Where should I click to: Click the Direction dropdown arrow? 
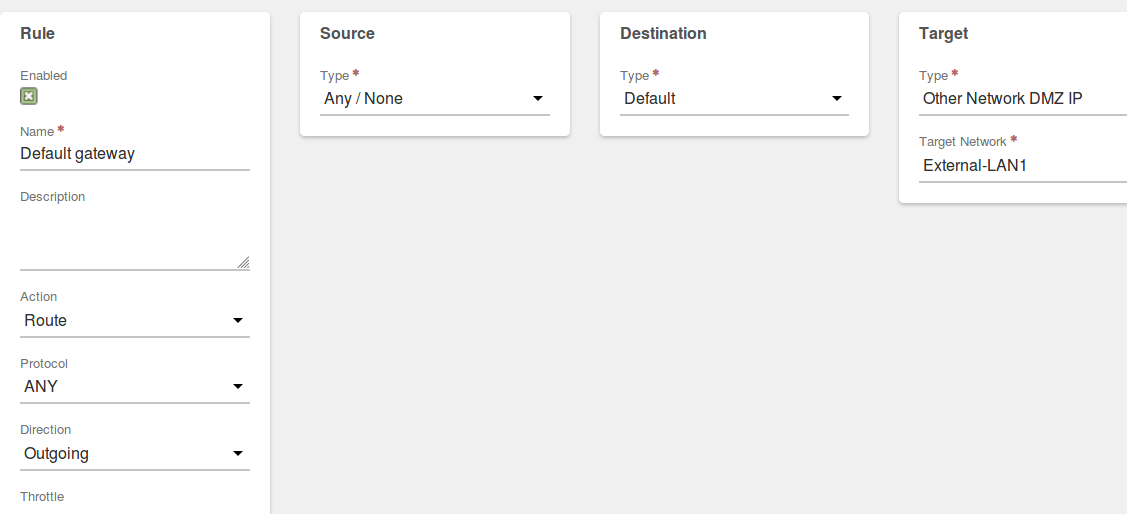[x=238, y=454]
